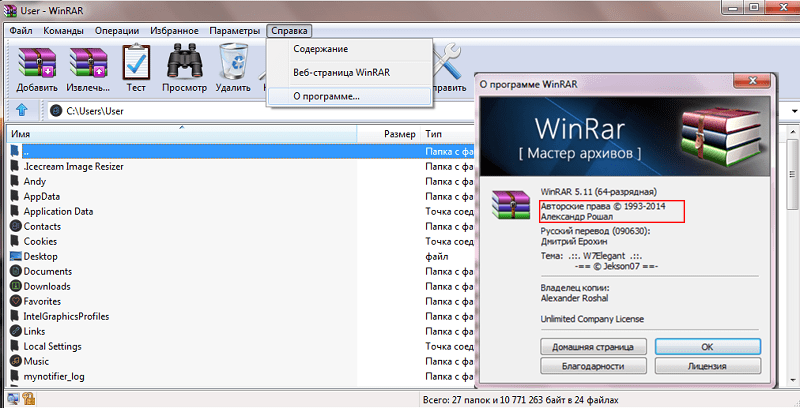
Task: Open the Команды menu
Action: 63,31
